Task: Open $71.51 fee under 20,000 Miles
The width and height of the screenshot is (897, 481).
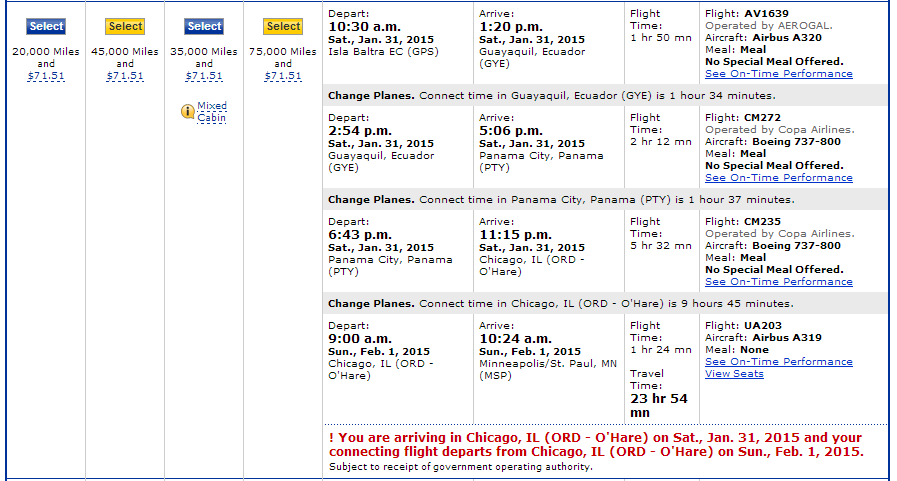Action: 46,76
